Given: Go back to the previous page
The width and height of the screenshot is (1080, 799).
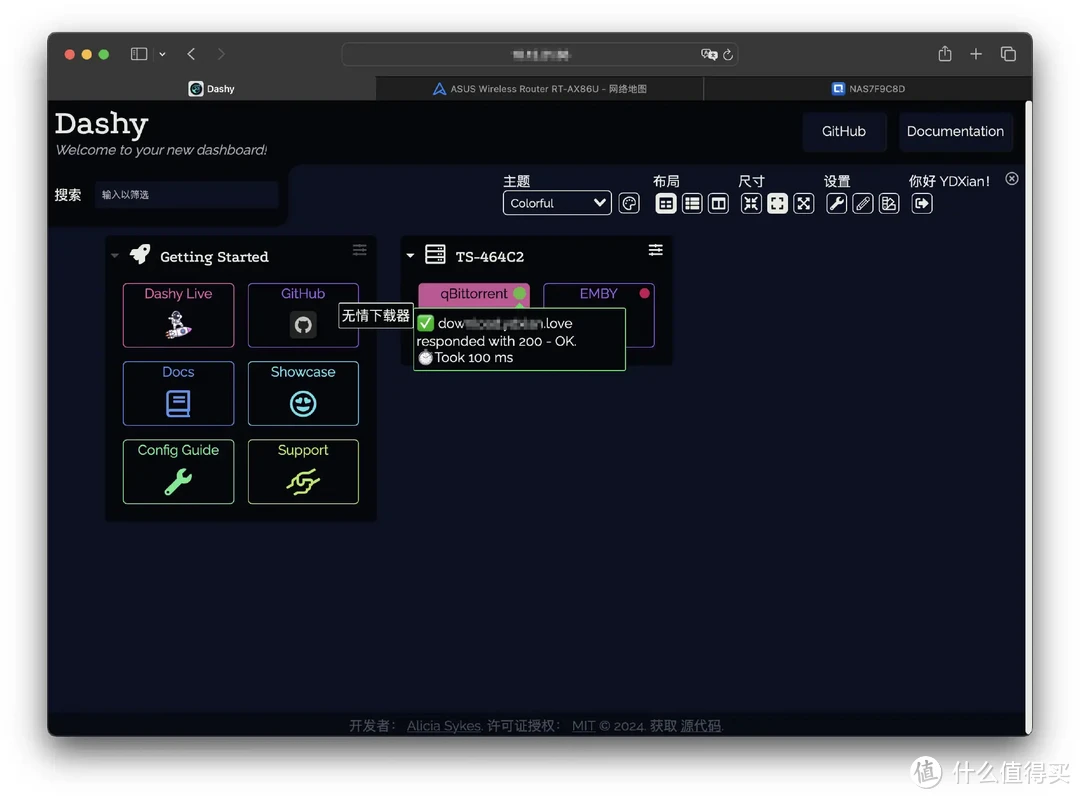Looking at the screenshot, I should point(191,54).
